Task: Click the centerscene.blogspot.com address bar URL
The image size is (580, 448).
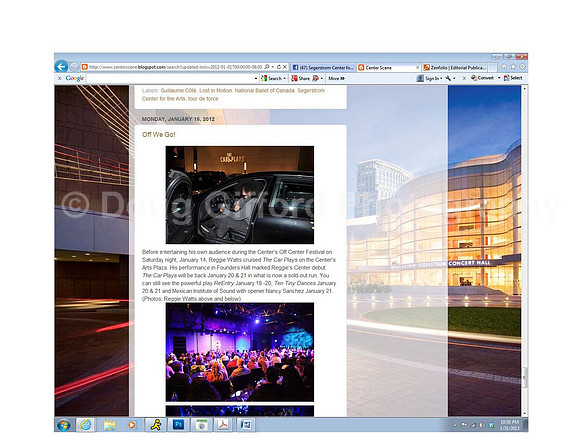Action: [176, 67]
